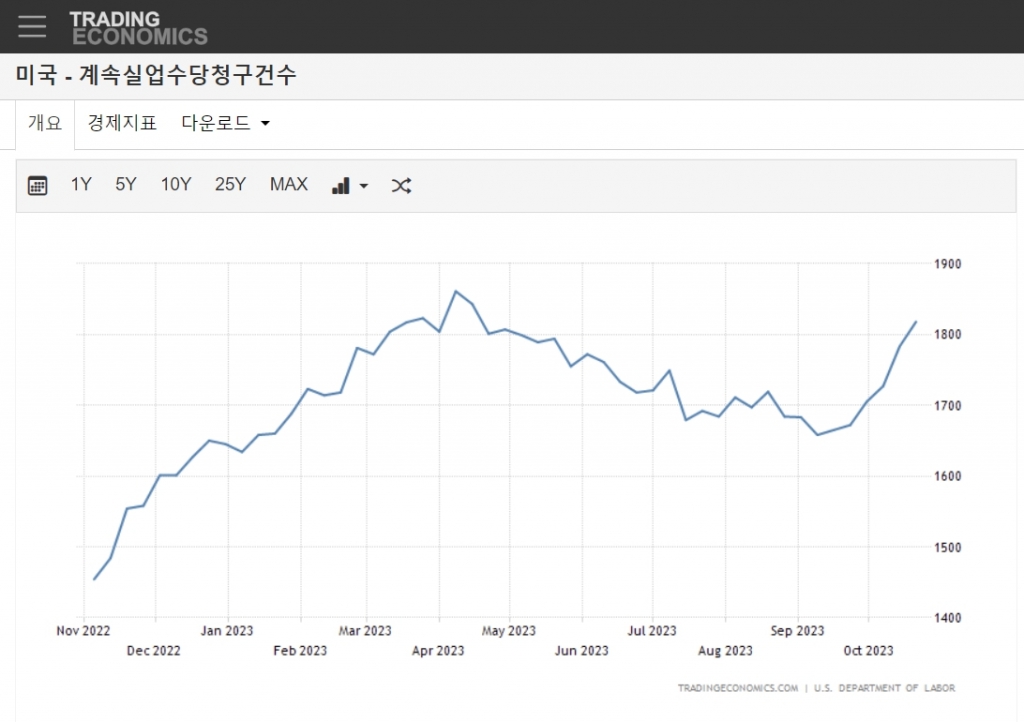
Task: Switch chart to 5Y range
Action: [126, 184]
